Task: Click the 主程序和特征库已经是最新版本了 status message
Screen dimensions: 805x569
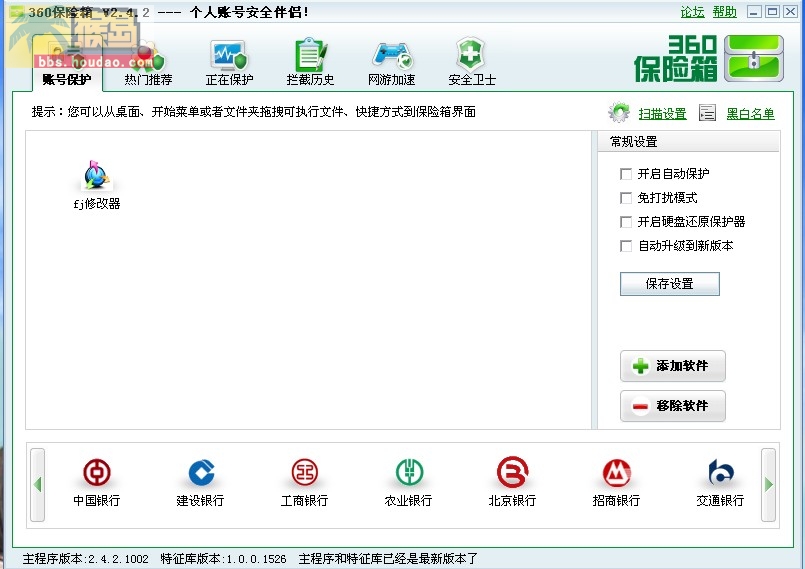Action: [x=388, y=559]
